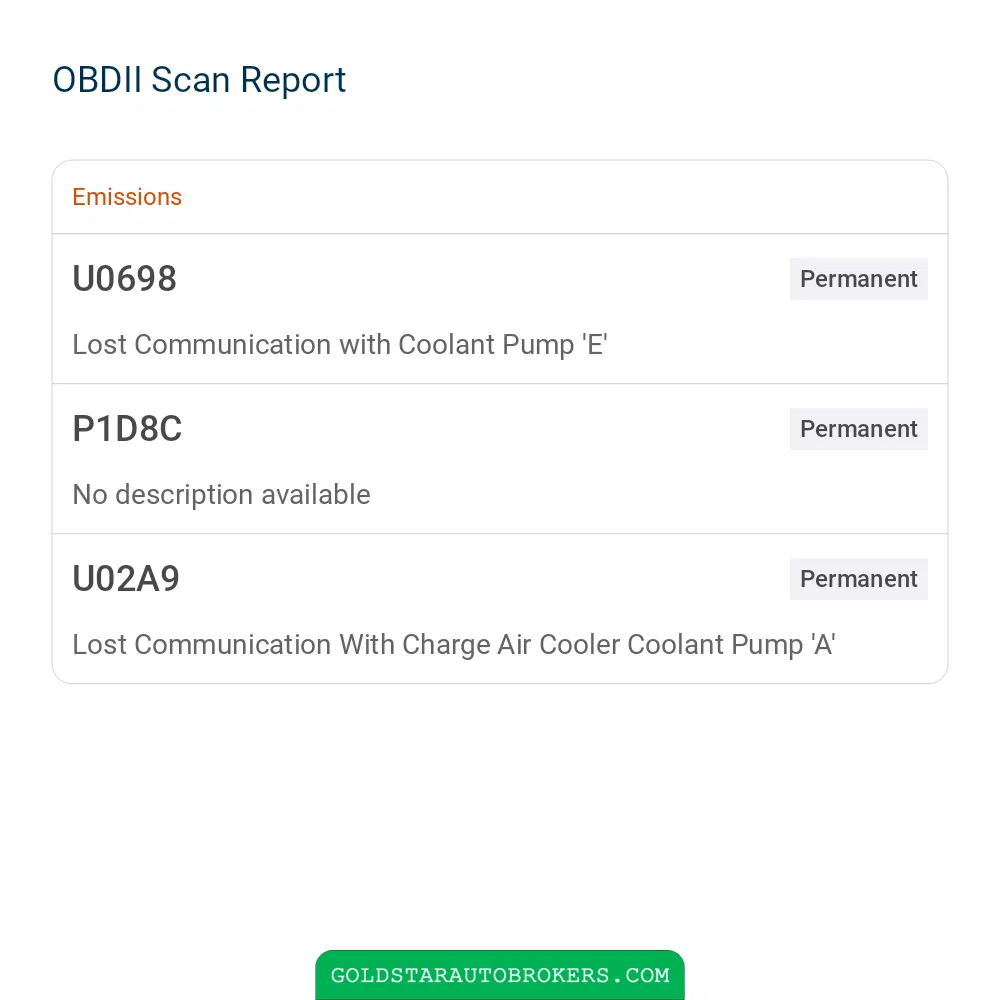Click the OBDII Scan Report heading

[199, 80]
